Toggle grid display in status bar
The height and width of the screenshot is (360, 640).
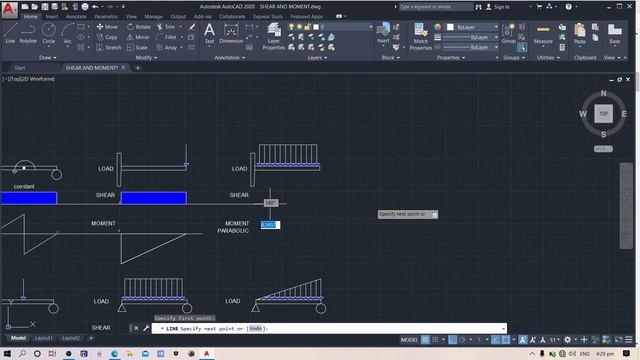tap(425, 340)
